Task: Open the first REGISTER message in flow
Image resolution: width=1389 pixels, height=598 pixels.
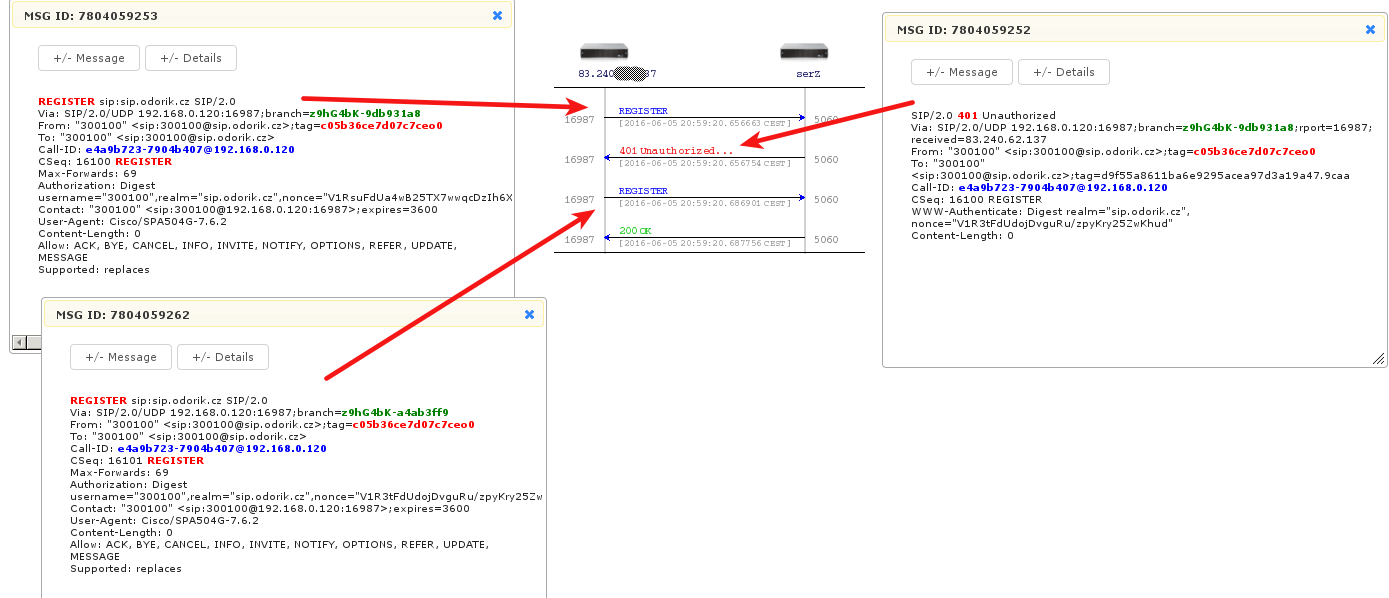Action: (x=643, y=111)
